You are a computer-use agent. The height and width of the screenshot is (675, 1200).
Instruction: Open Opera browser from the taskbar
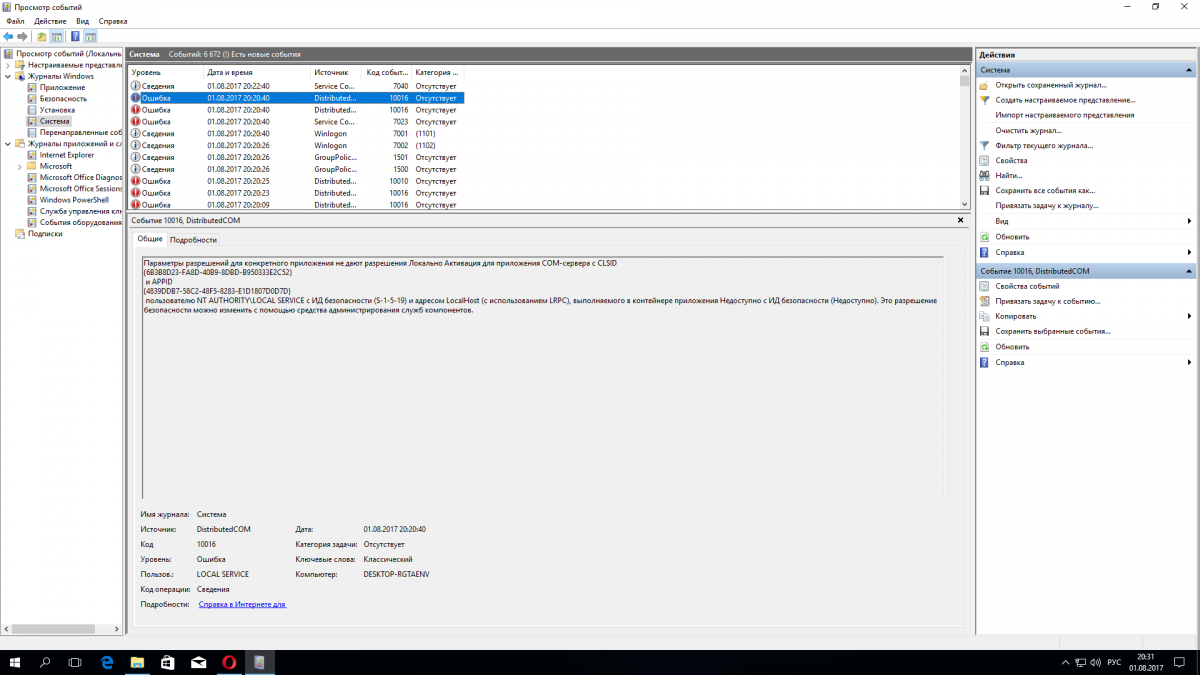pyautogui.click(x=229, y=662)
